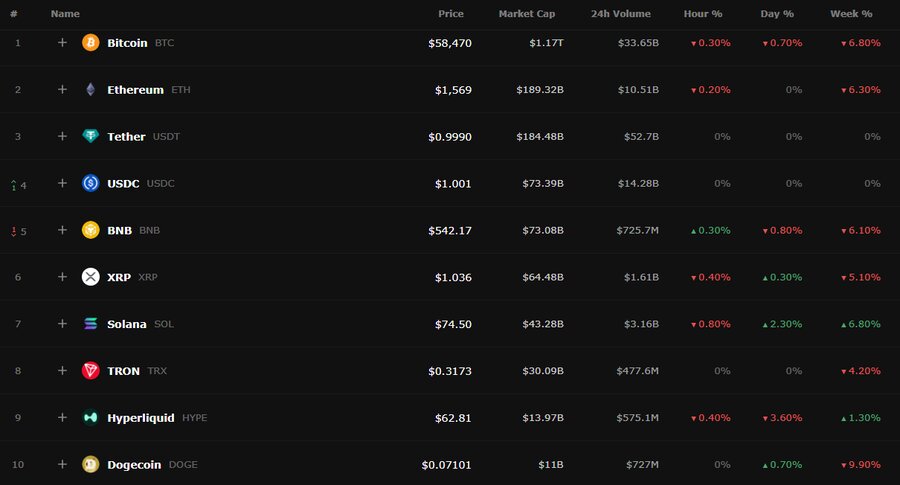Sort by the Price column header

pos(451,14)
